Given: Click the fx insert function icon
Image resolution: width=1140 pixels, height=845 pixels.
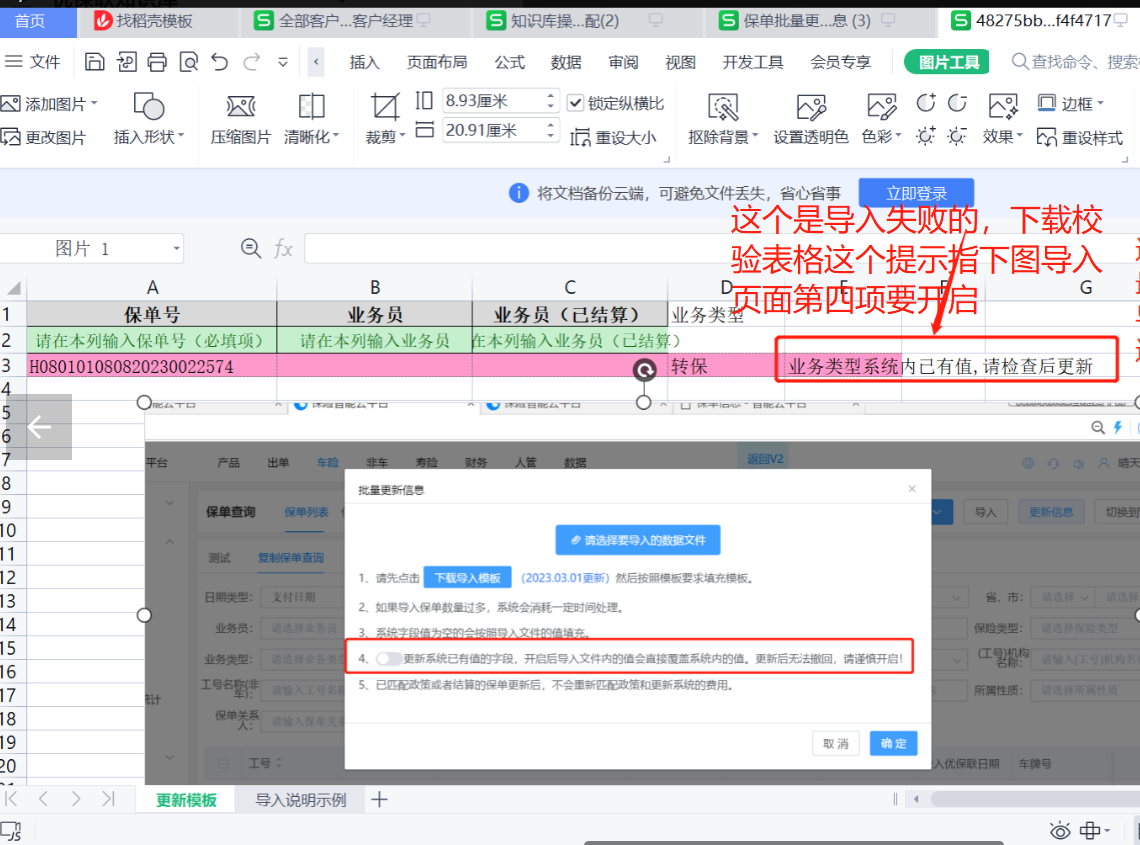Looking at the screenshot, I should point(283,249).
